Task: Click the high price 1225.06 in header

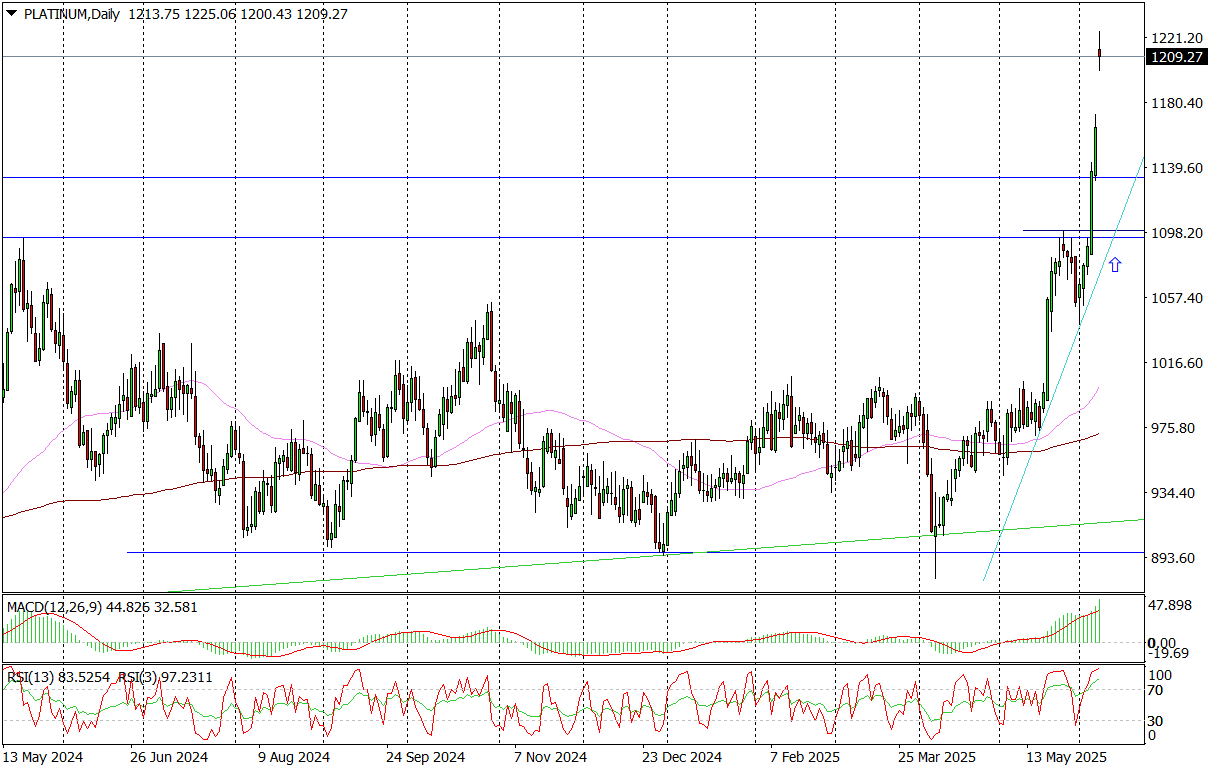Action: 209,15
